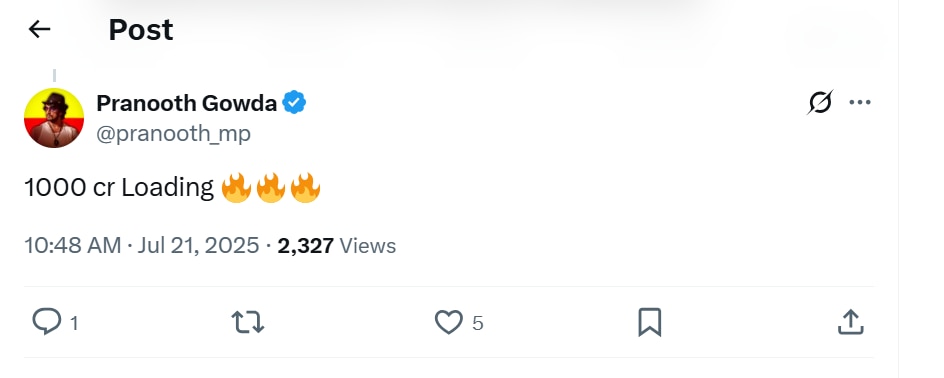Click the like count number 5
Image resolution: width=944 pixels, height=378 pixels.
477,324
